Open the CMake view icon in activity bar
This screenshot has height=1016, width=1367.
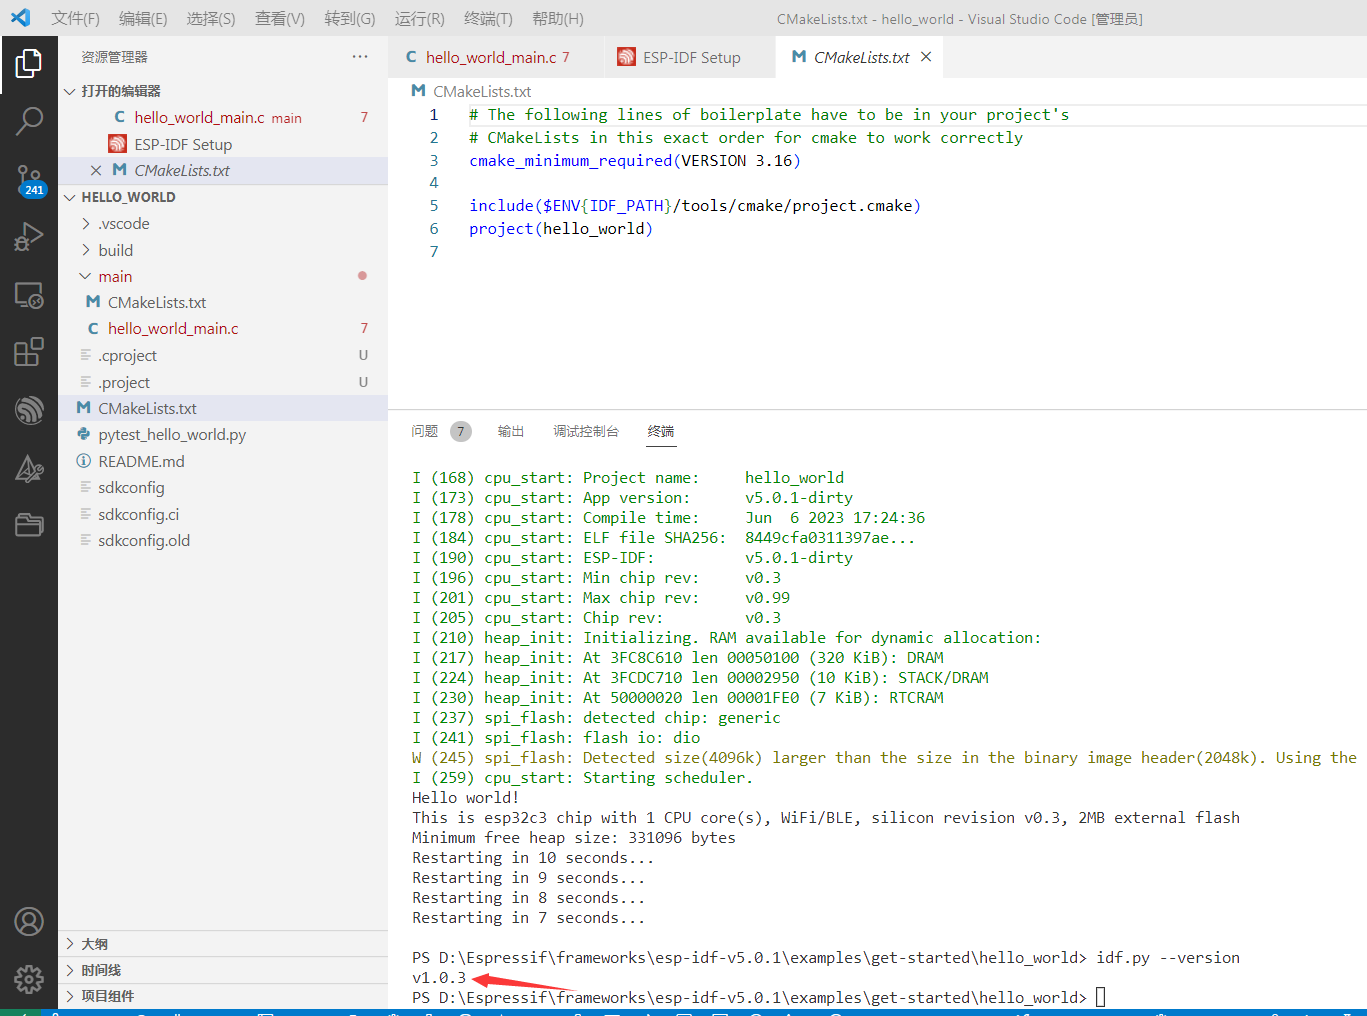click(x=29, y=468)
